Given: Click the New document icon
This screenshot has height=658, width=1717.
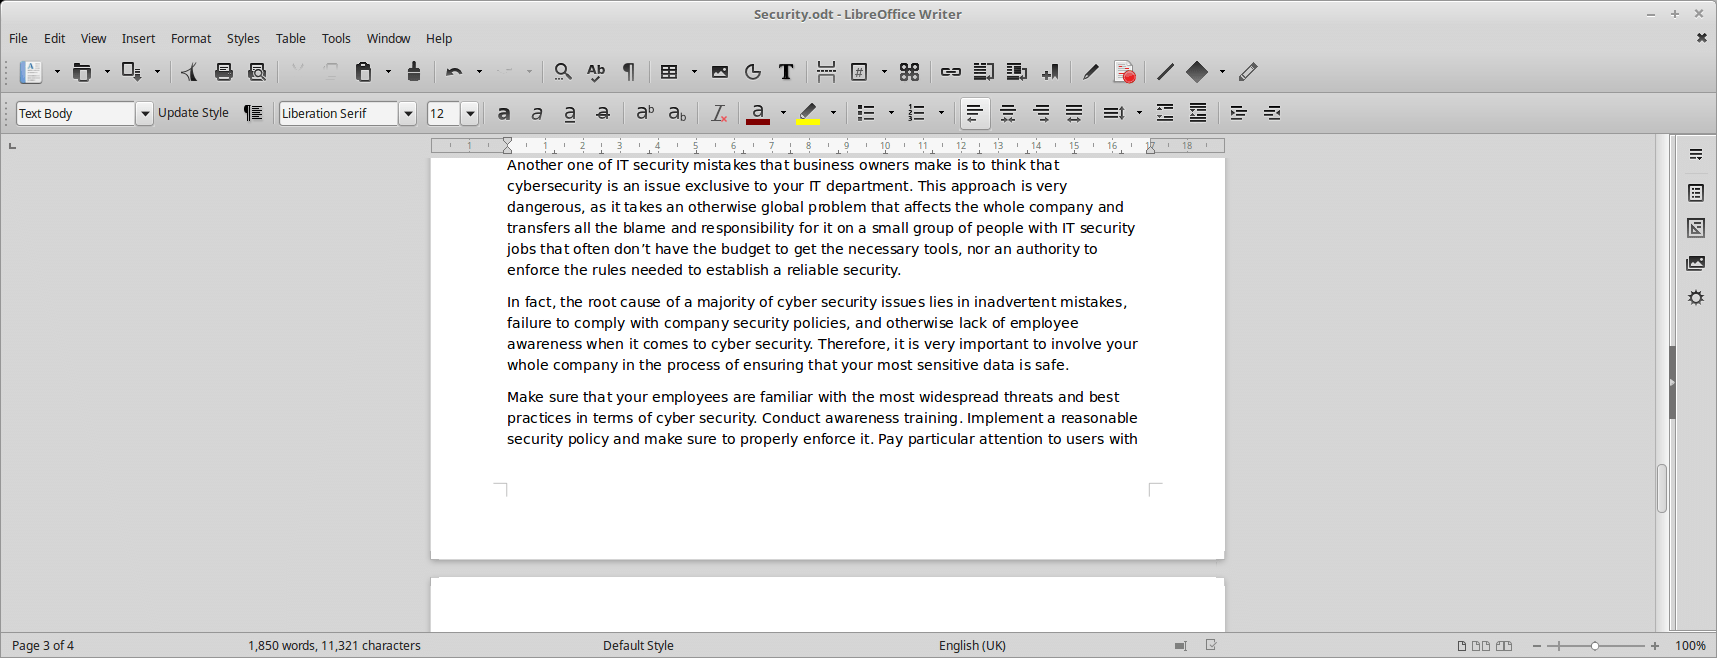Looking at the screenshot, I should coord(32,72).
